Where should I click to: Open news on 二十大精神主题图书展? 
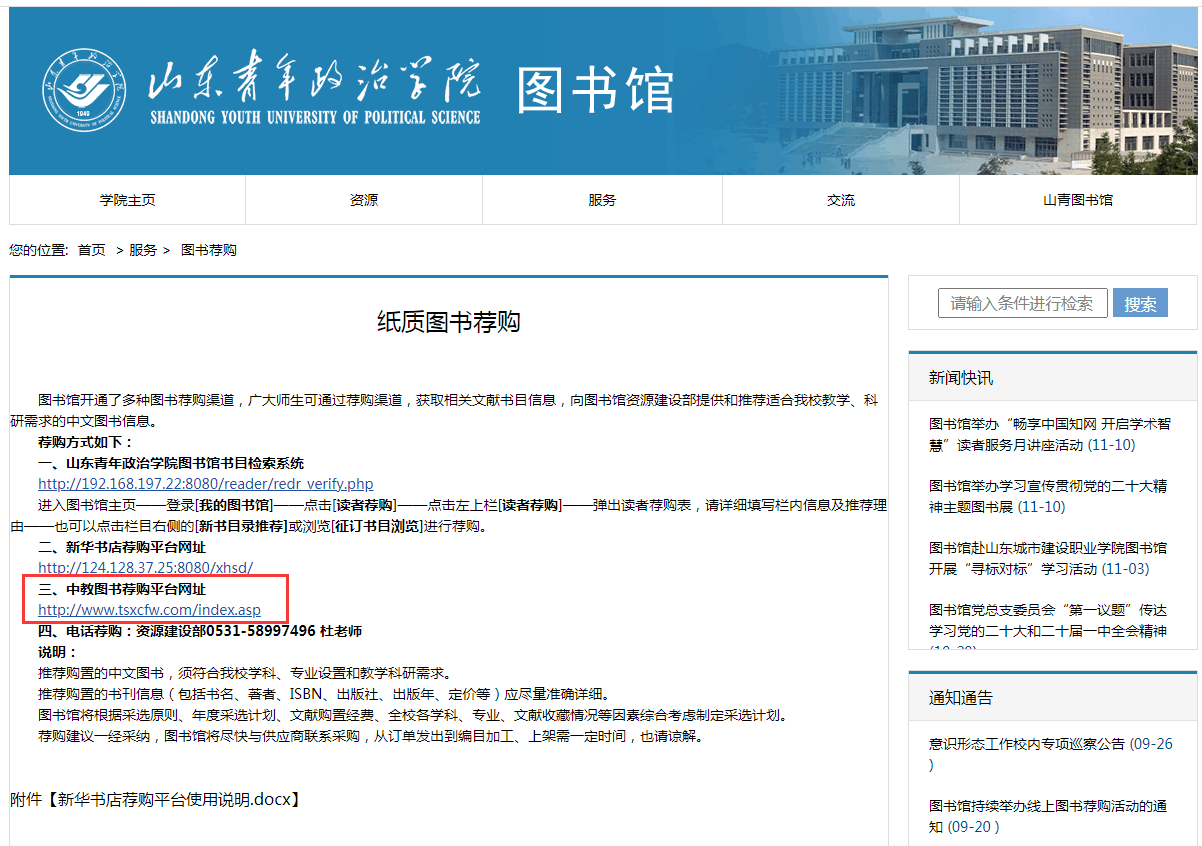pos(1048,496)
